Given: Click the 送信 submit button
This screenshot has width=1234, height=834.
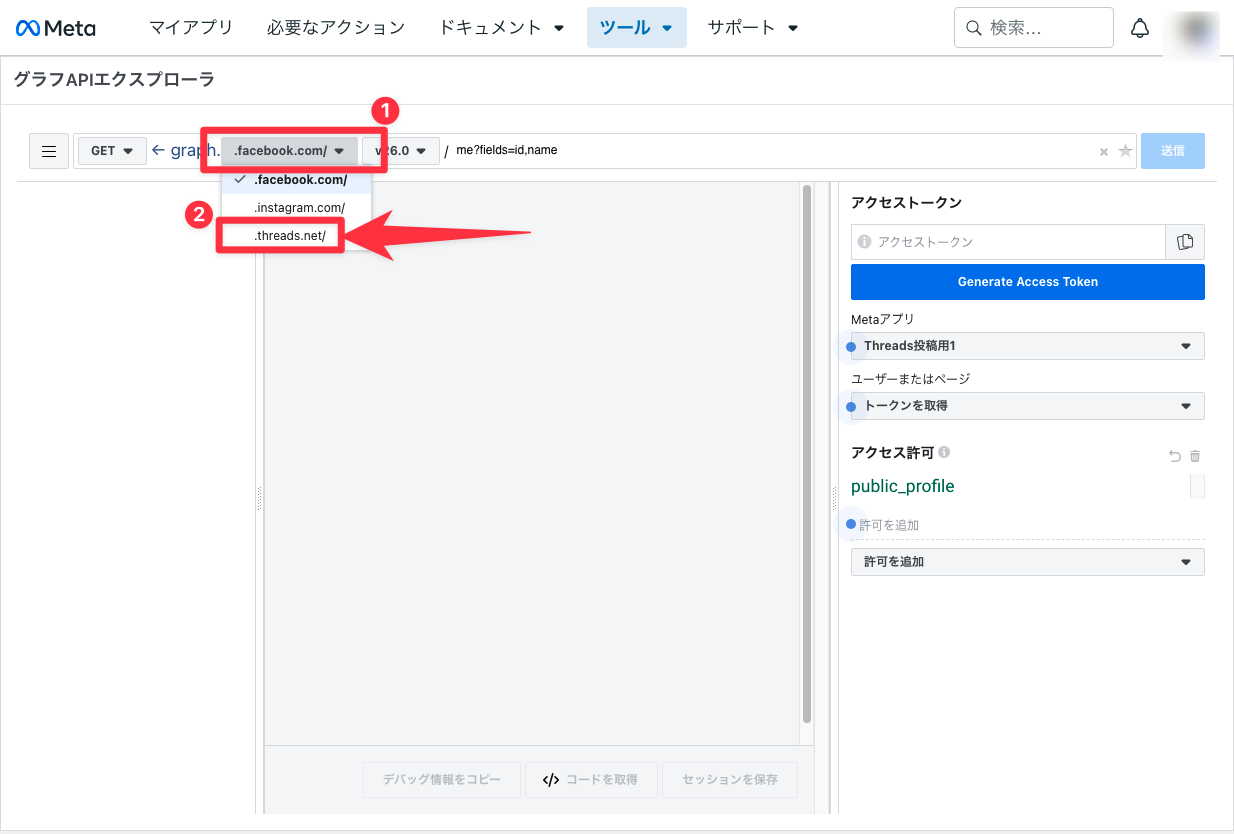Looking at the screenshot, I should 1173,151.
